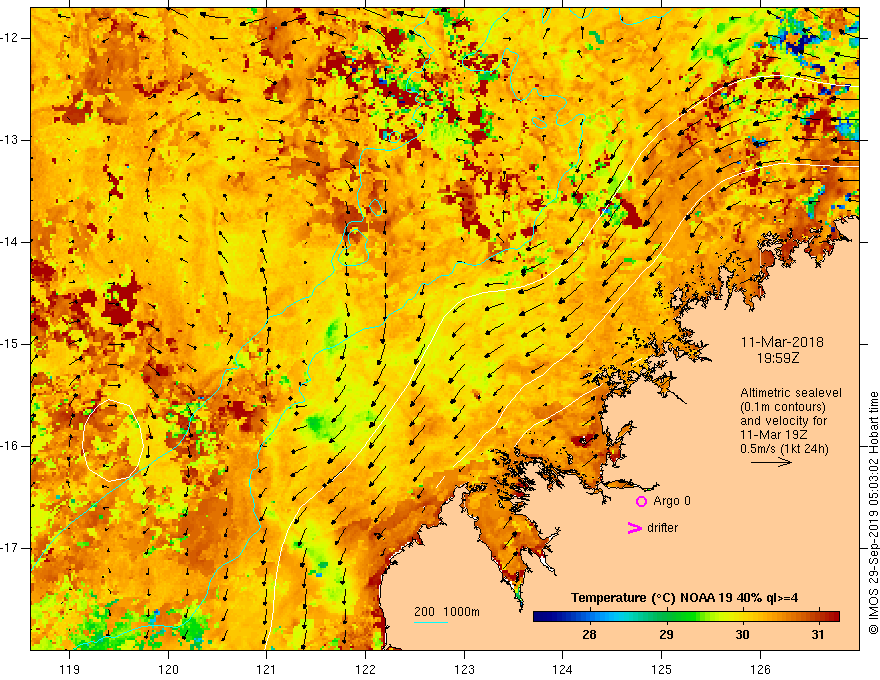Click the color bar label 28

[x=589, y=635]
